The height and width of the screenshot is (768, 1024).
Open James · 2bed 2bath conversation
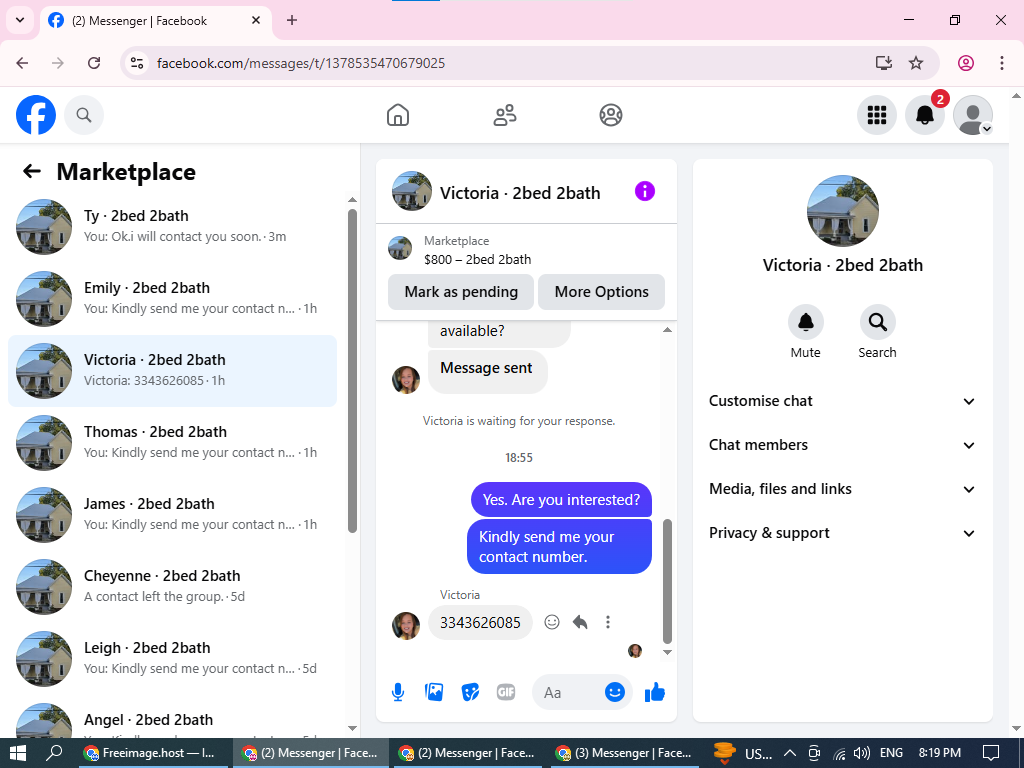[x=172, y=515]
